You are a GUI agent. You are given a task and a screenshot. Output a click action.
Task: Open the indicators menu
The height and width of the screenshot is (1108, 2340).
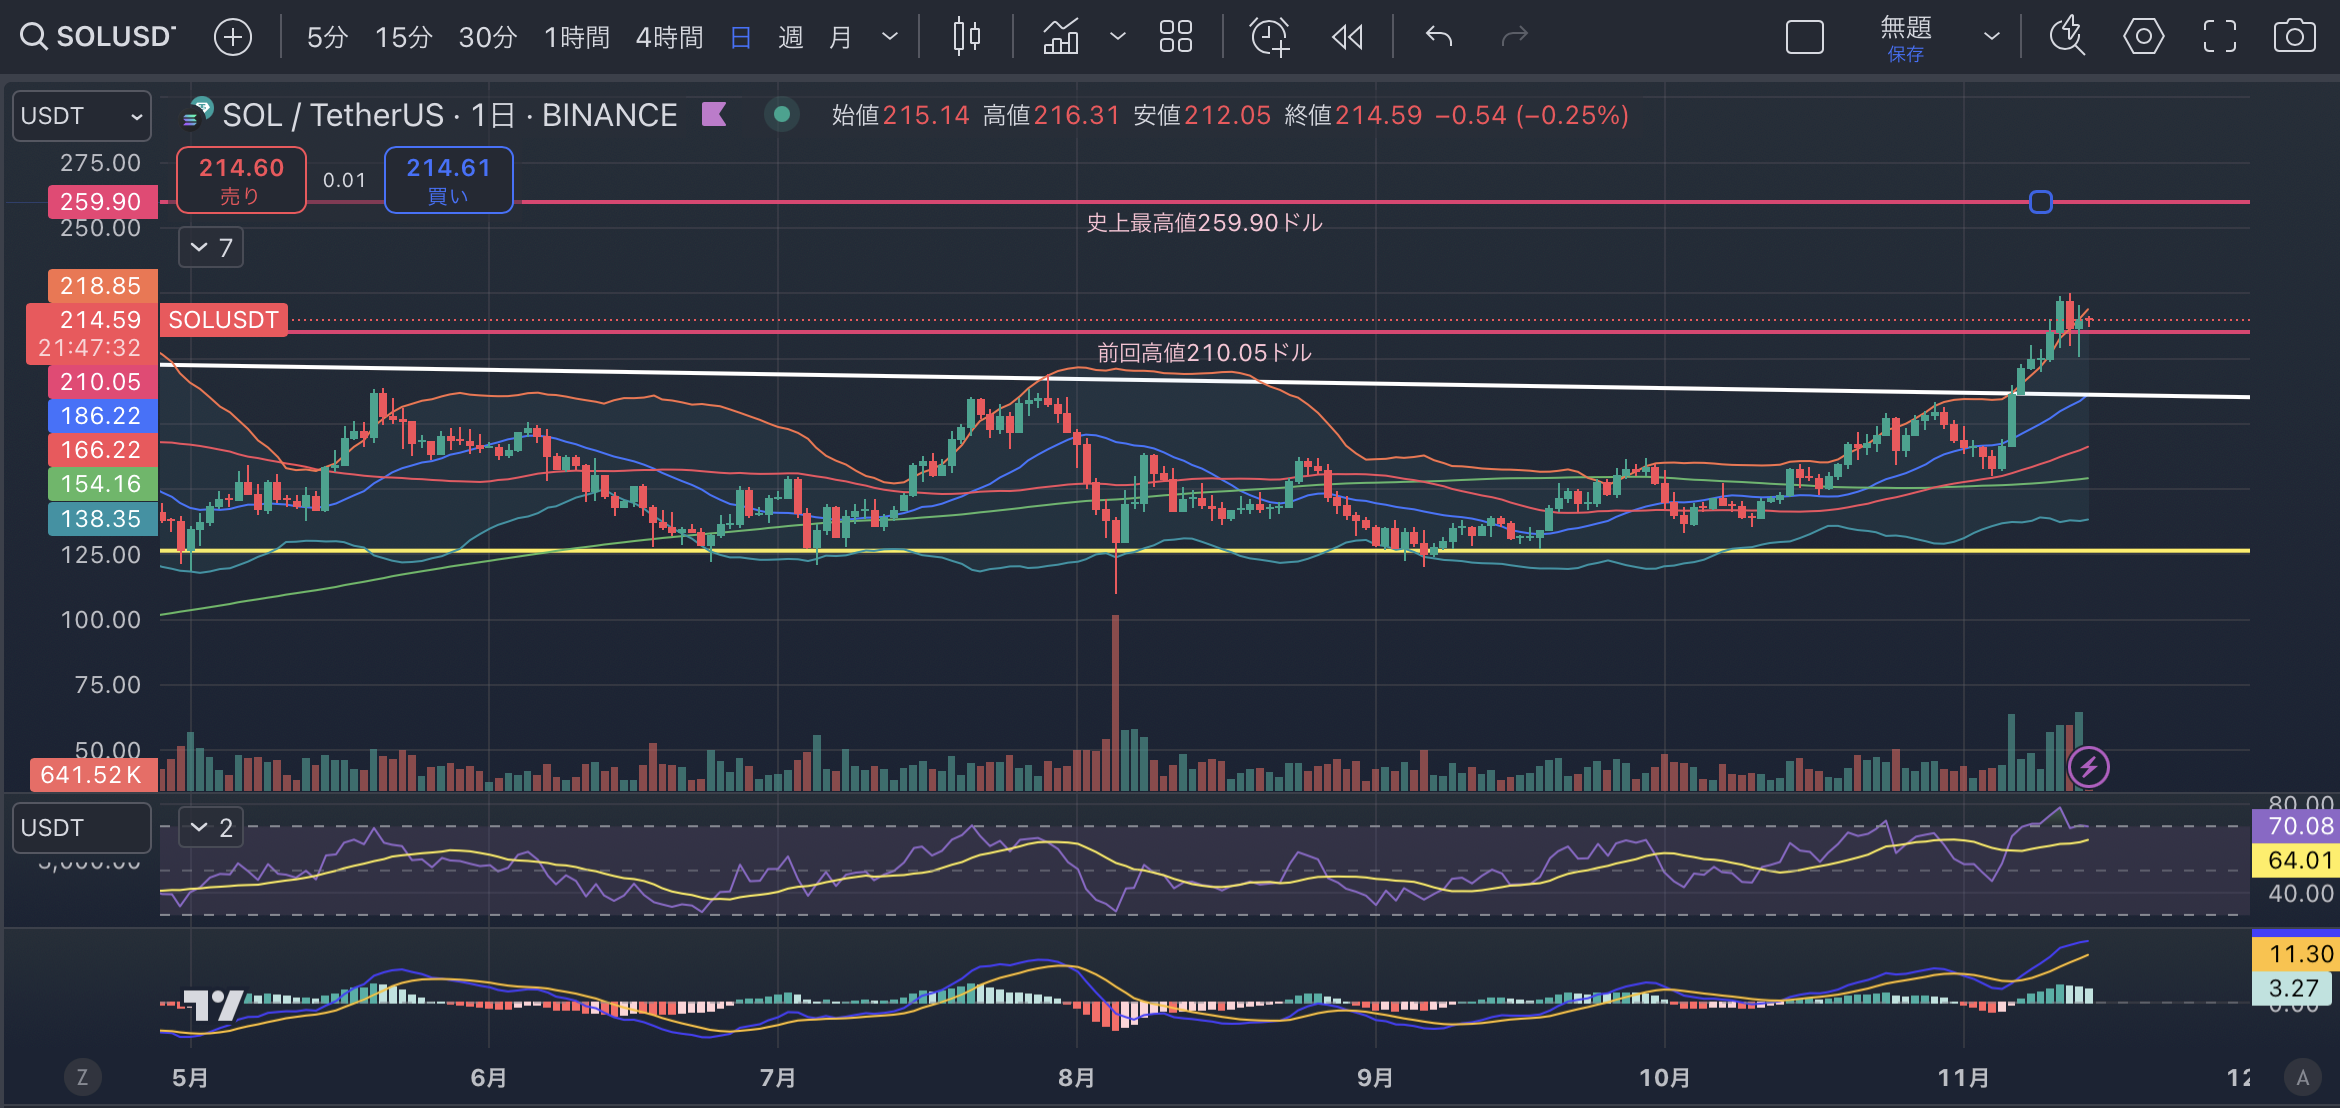(1061, 37)
